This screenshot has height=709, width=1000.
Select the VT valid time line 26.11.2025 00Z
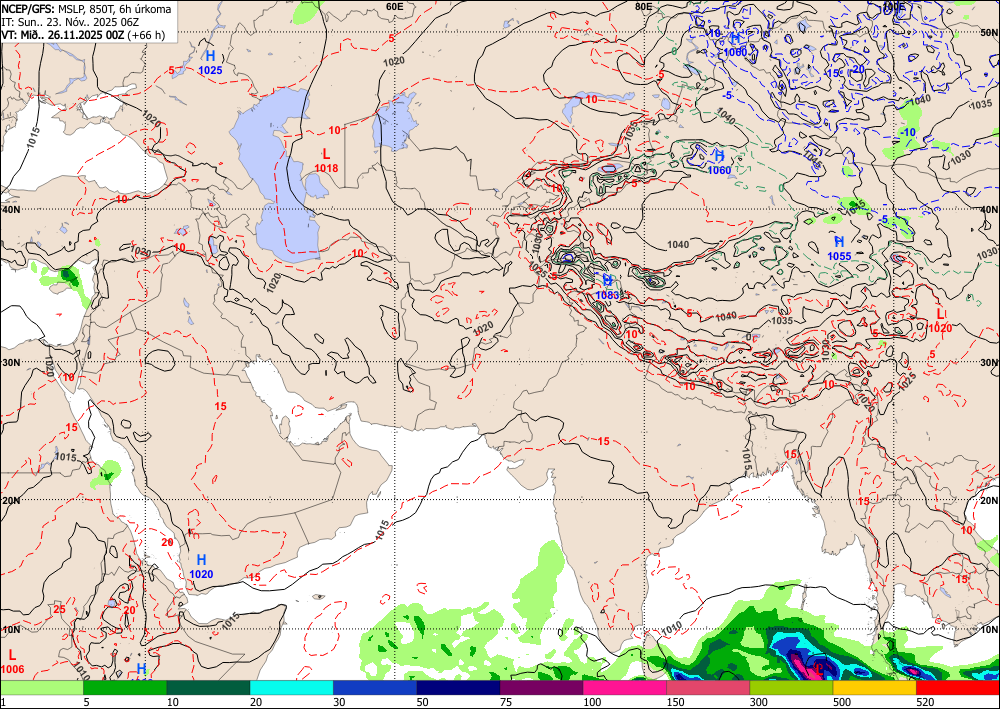point(82,34)
